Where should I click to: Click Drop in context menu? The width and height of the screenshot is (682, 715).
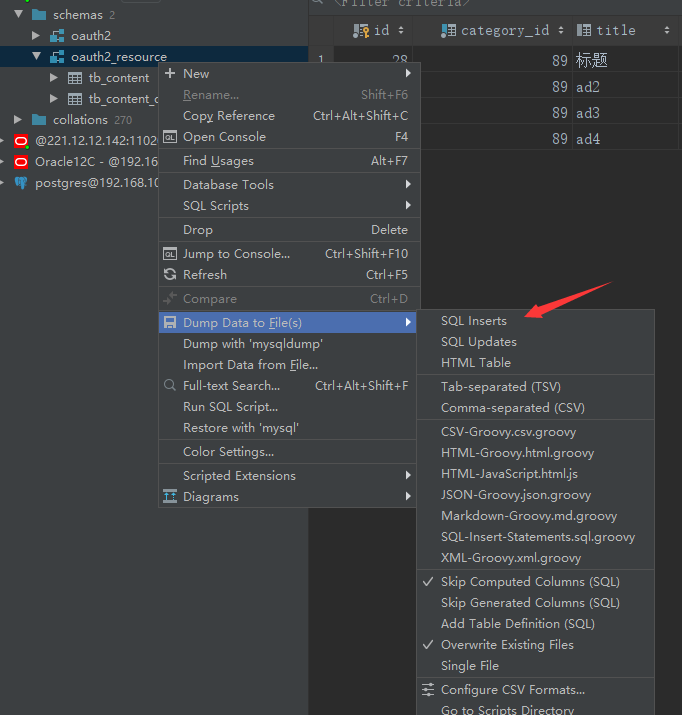(x=289, y=230)
